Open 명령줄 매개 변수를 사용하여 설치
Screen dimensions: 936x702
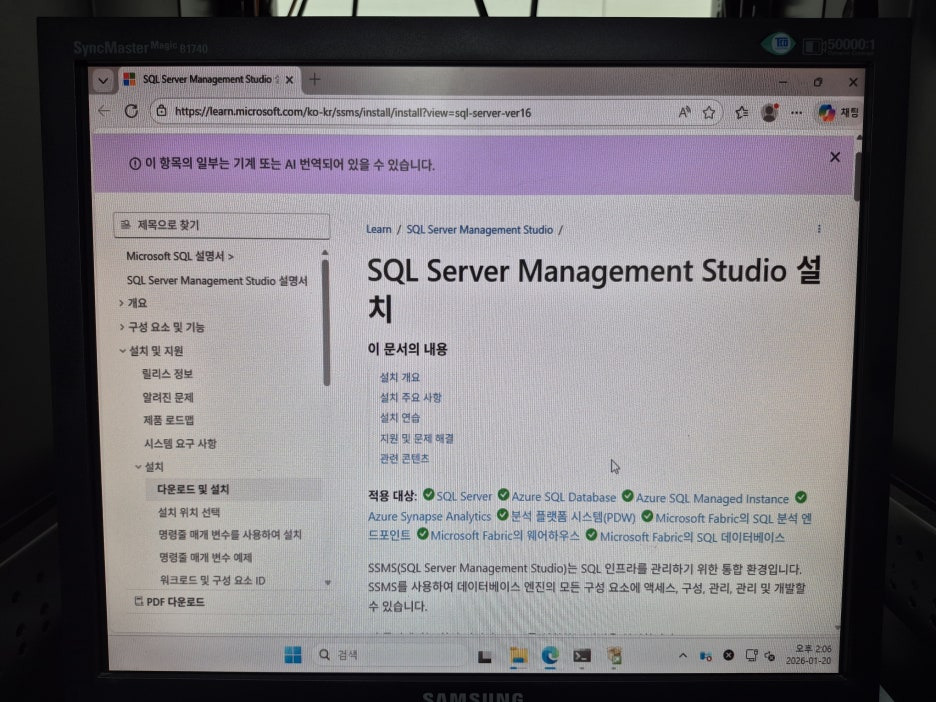tap(230, 534)
